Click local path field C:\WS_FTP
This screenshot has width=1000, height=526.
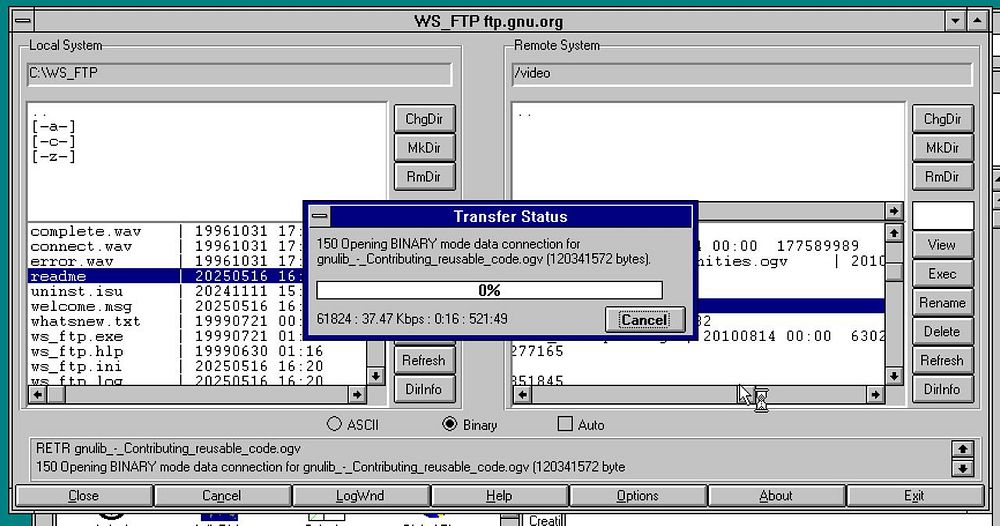(x=239, y=73)
